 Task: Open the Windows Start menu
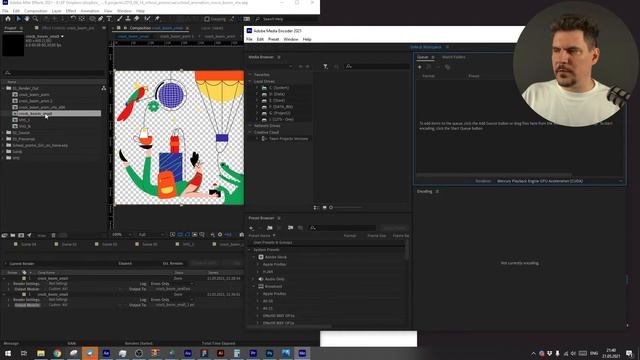[x=8, y=353]
